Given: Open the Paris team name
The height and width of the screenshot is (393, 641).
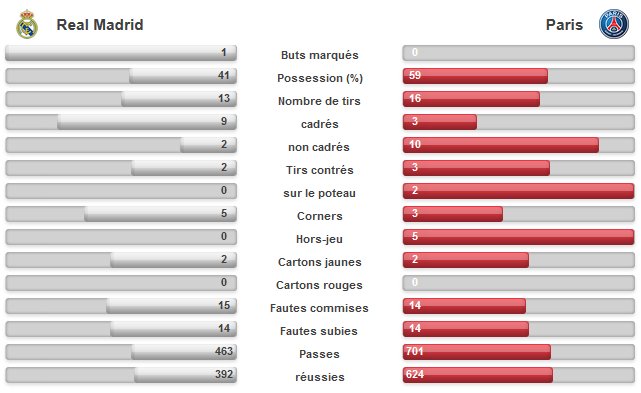Looking at the screenshot, I should click(564, 25).
